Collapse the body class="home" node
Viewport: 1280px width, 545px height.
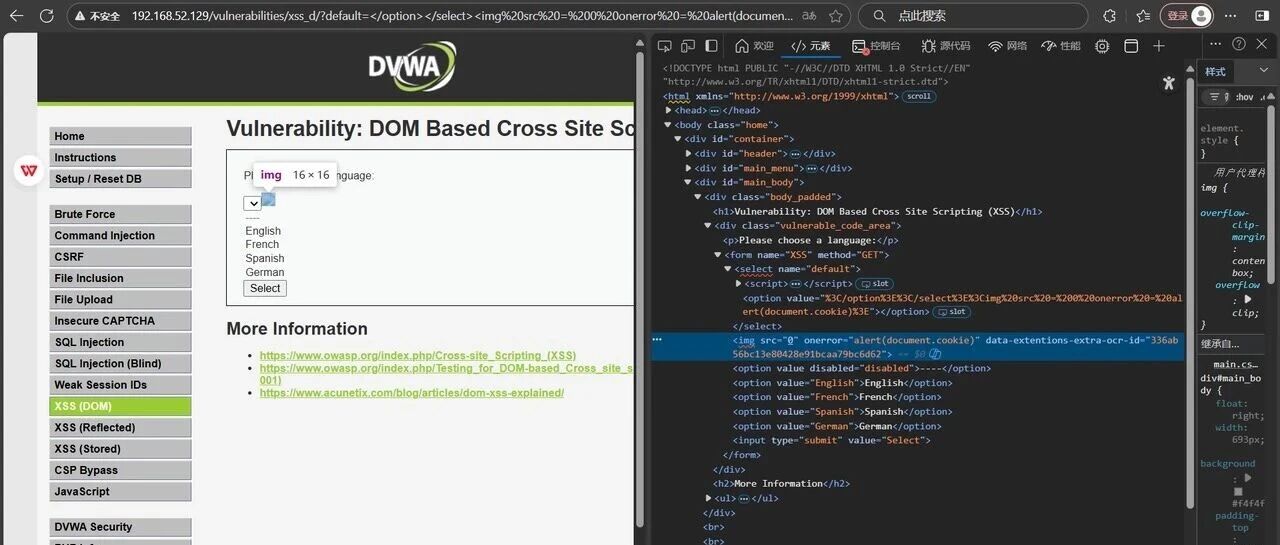(x=668, y=125)
